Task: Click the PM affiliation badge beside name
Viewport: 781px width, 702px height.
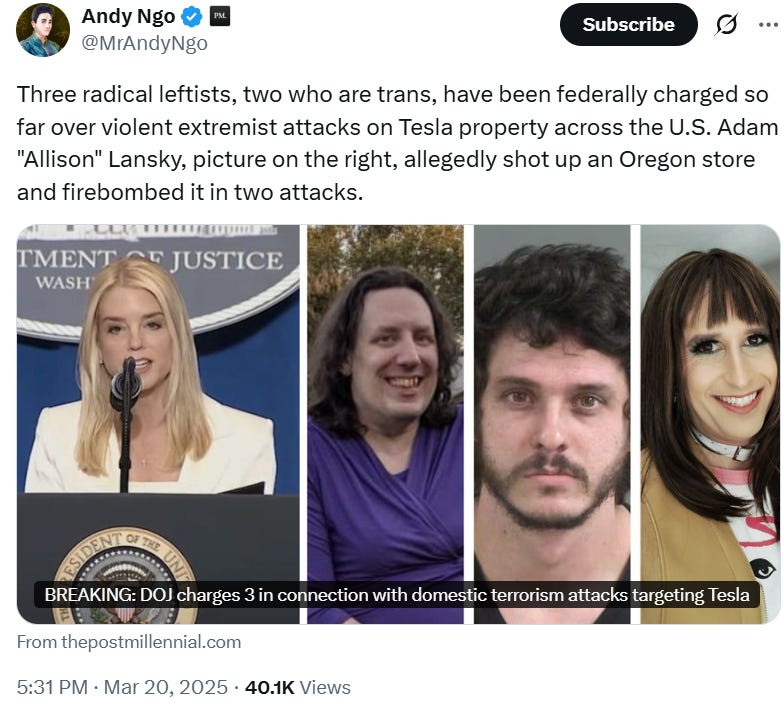Action: click(220, 16)
